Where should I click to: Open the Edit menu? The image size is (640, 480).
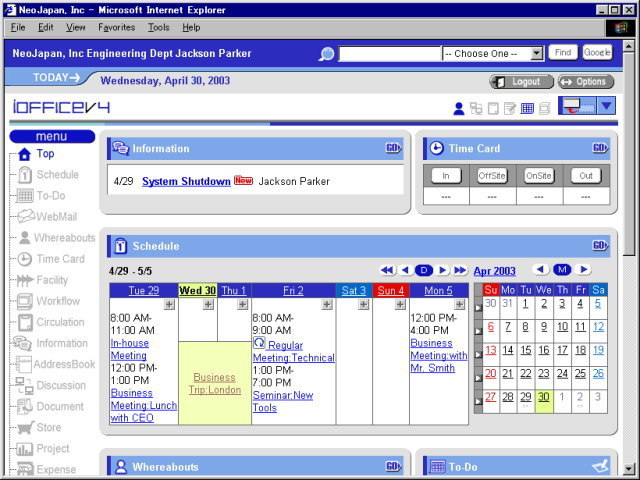(46, 27)
